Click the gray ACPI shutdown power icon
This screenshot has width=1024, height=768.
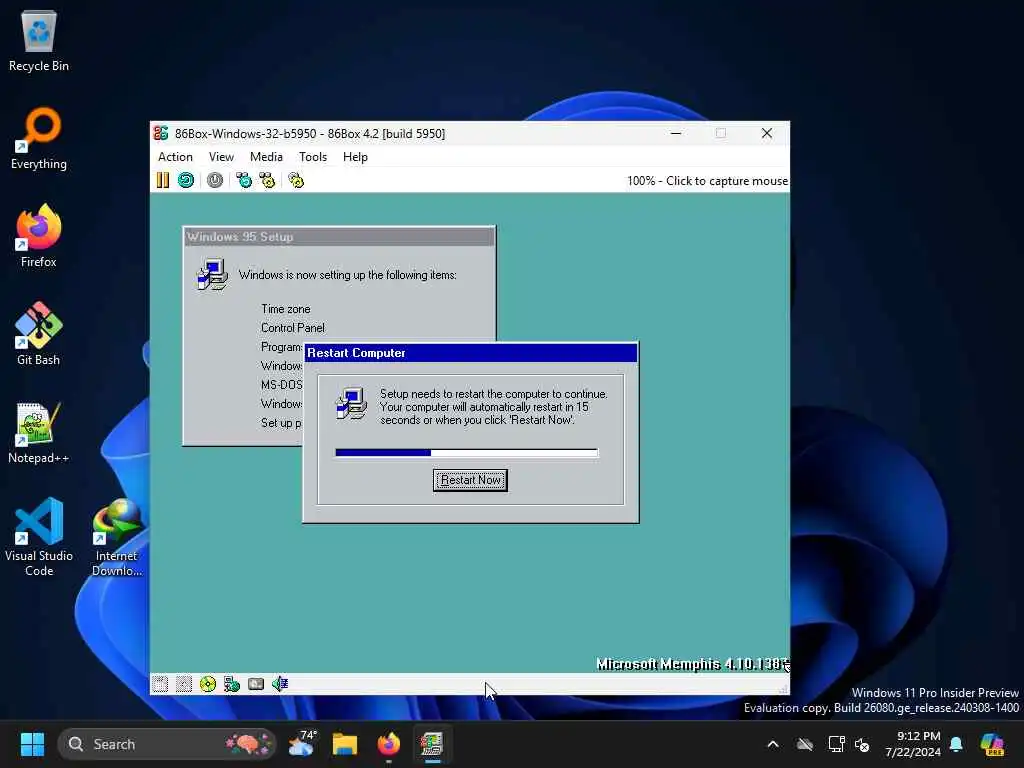pos(215,180)
